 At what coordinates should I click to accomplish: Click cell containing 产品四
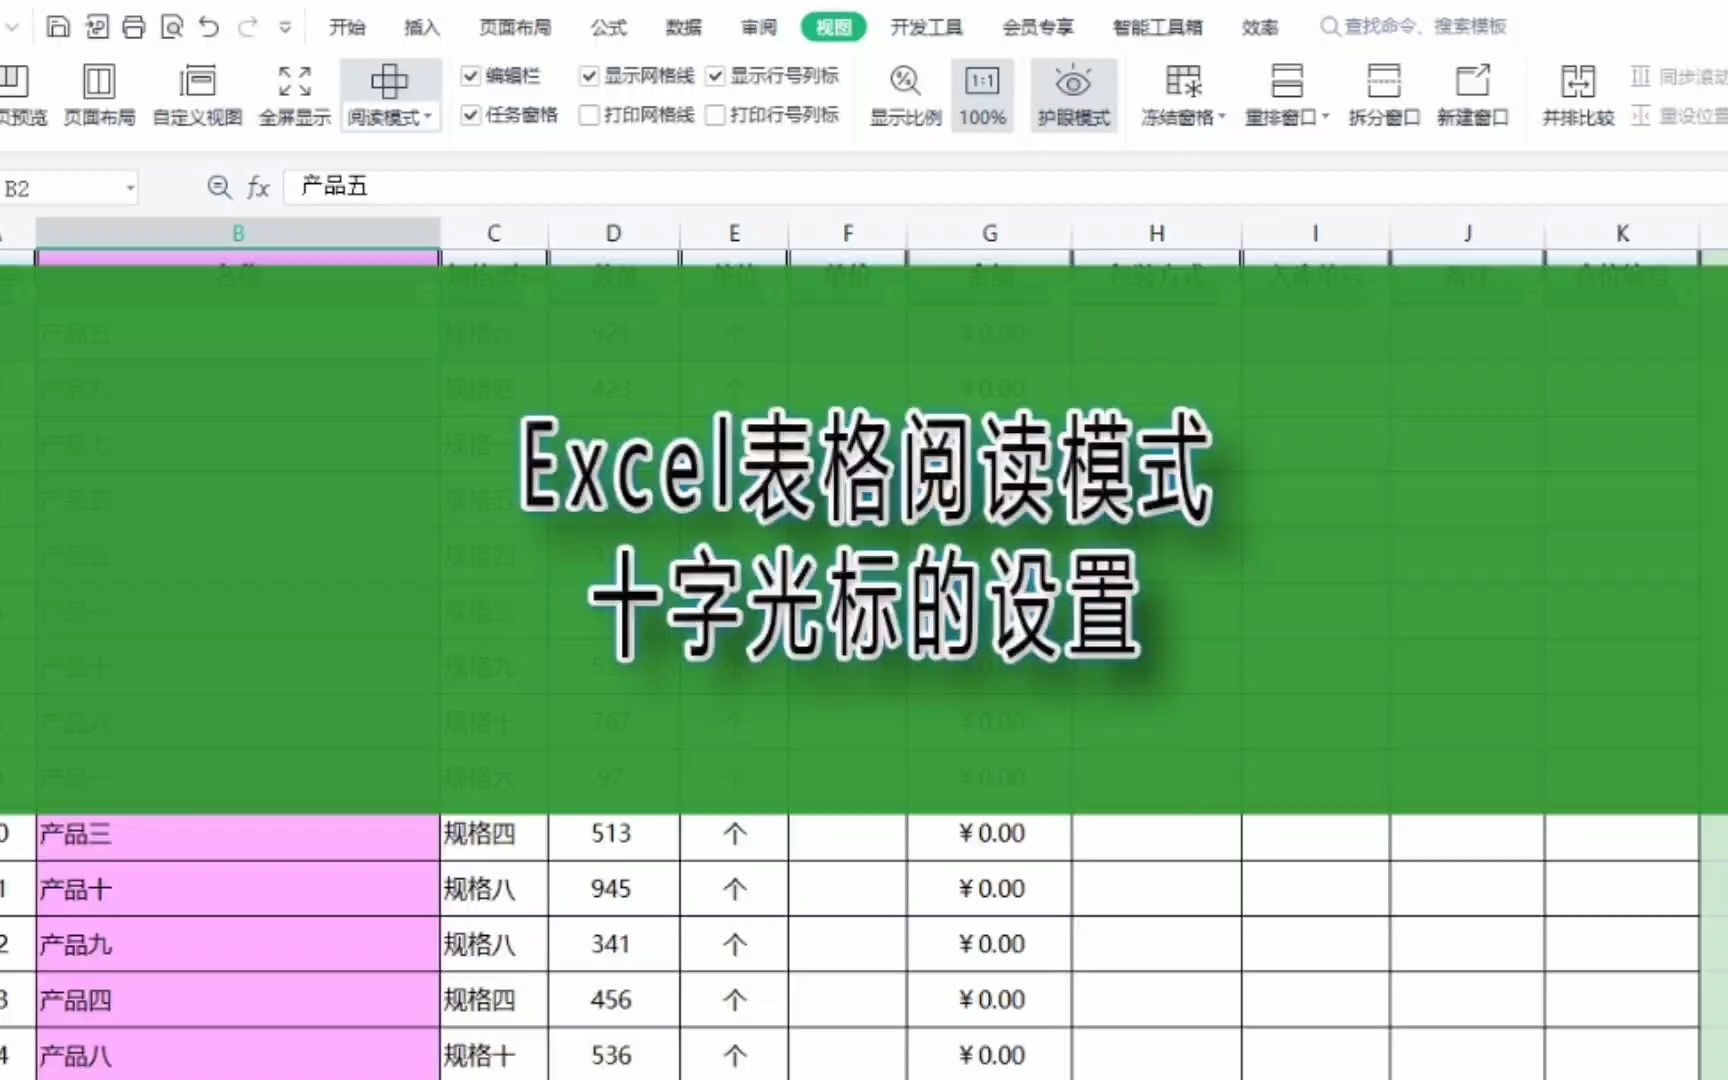[x=238, y=1000]
